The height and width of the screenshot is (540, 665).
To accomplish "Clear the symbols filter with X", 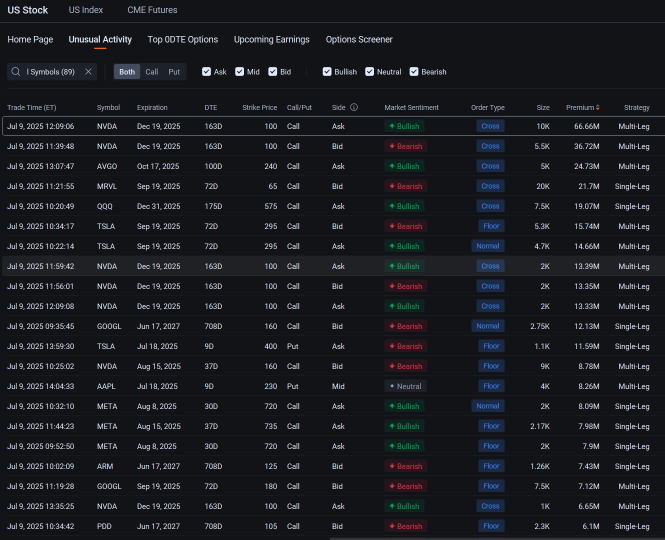I will 88,72.
